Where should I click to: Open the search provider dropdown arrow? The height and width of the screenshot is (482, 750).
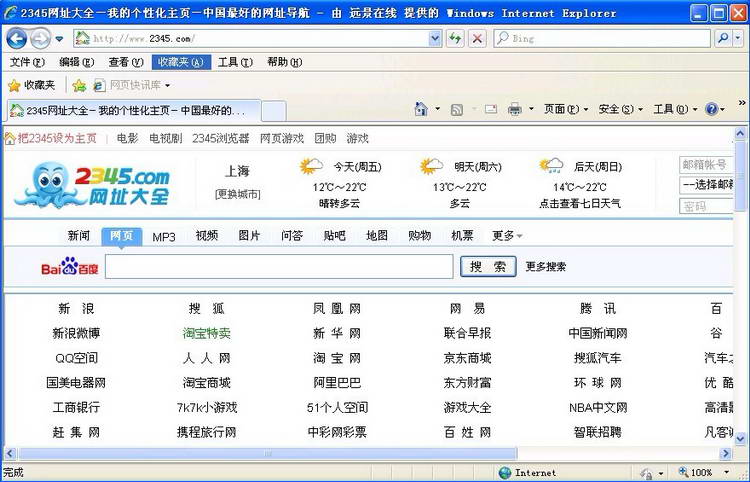point(739,38)
